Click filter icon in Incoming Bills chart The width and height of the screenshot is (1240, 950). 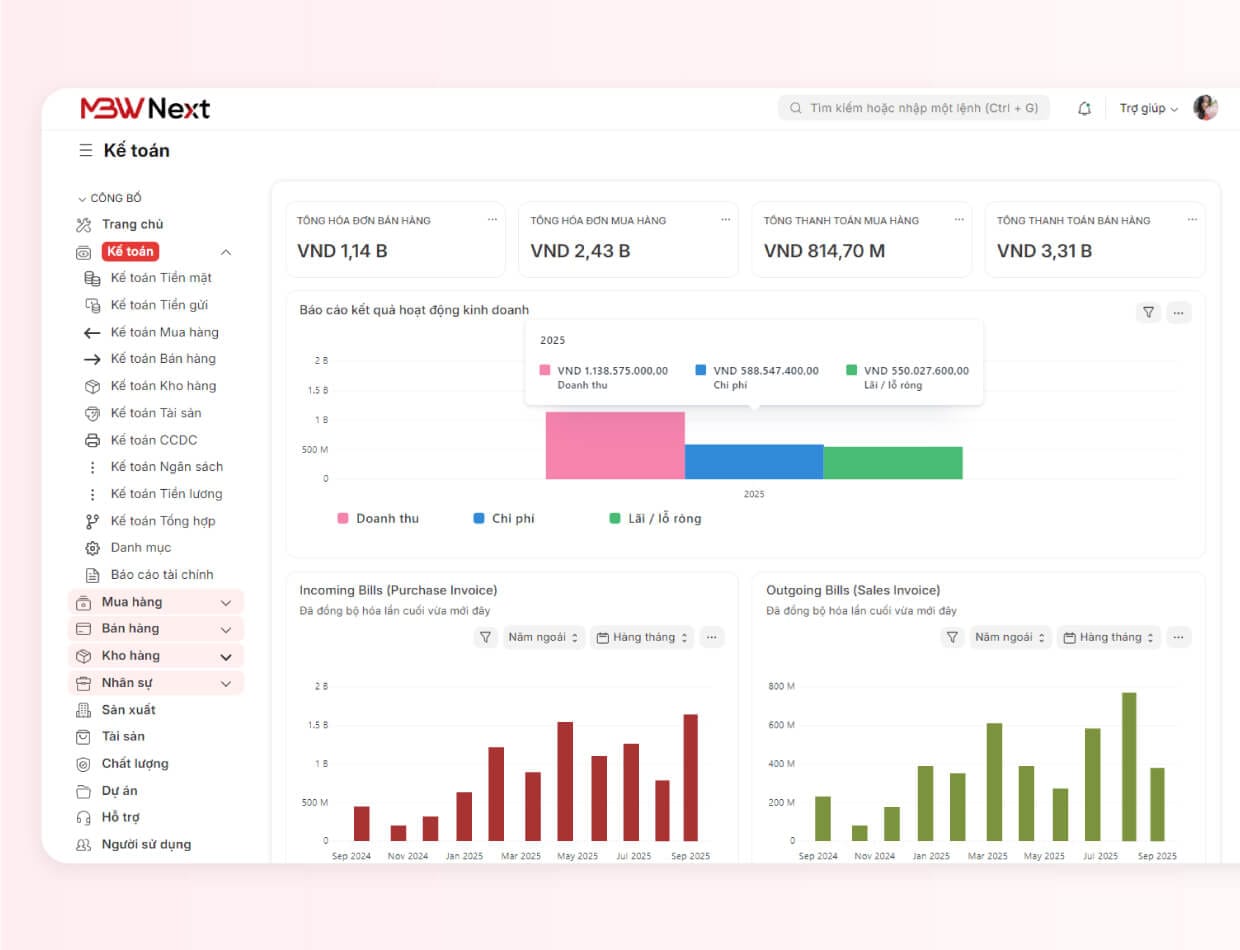coord(486,637)
